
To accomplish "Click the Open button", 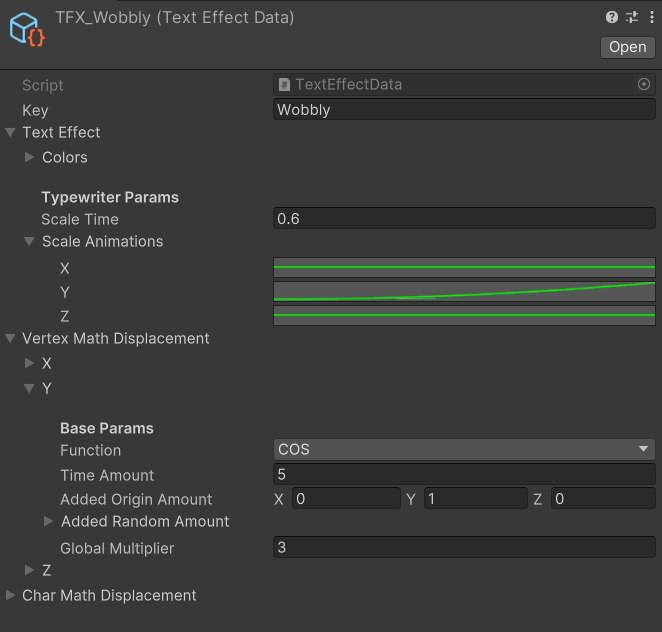I will pyautogui.click(x=627, y=47).
